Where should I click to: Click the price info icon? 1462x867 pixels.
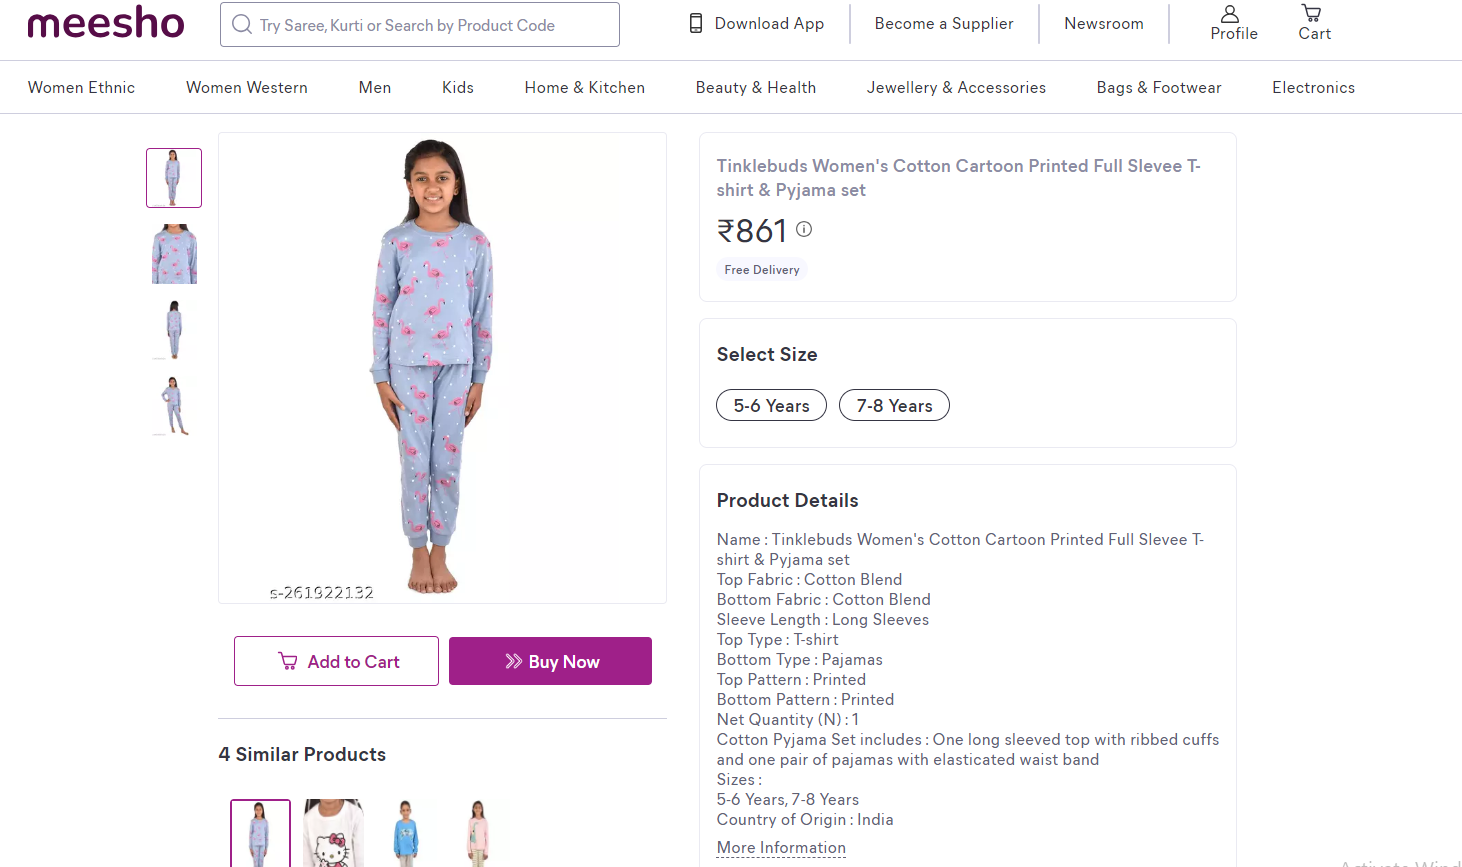pyautogui.click(x=804, y=229)
